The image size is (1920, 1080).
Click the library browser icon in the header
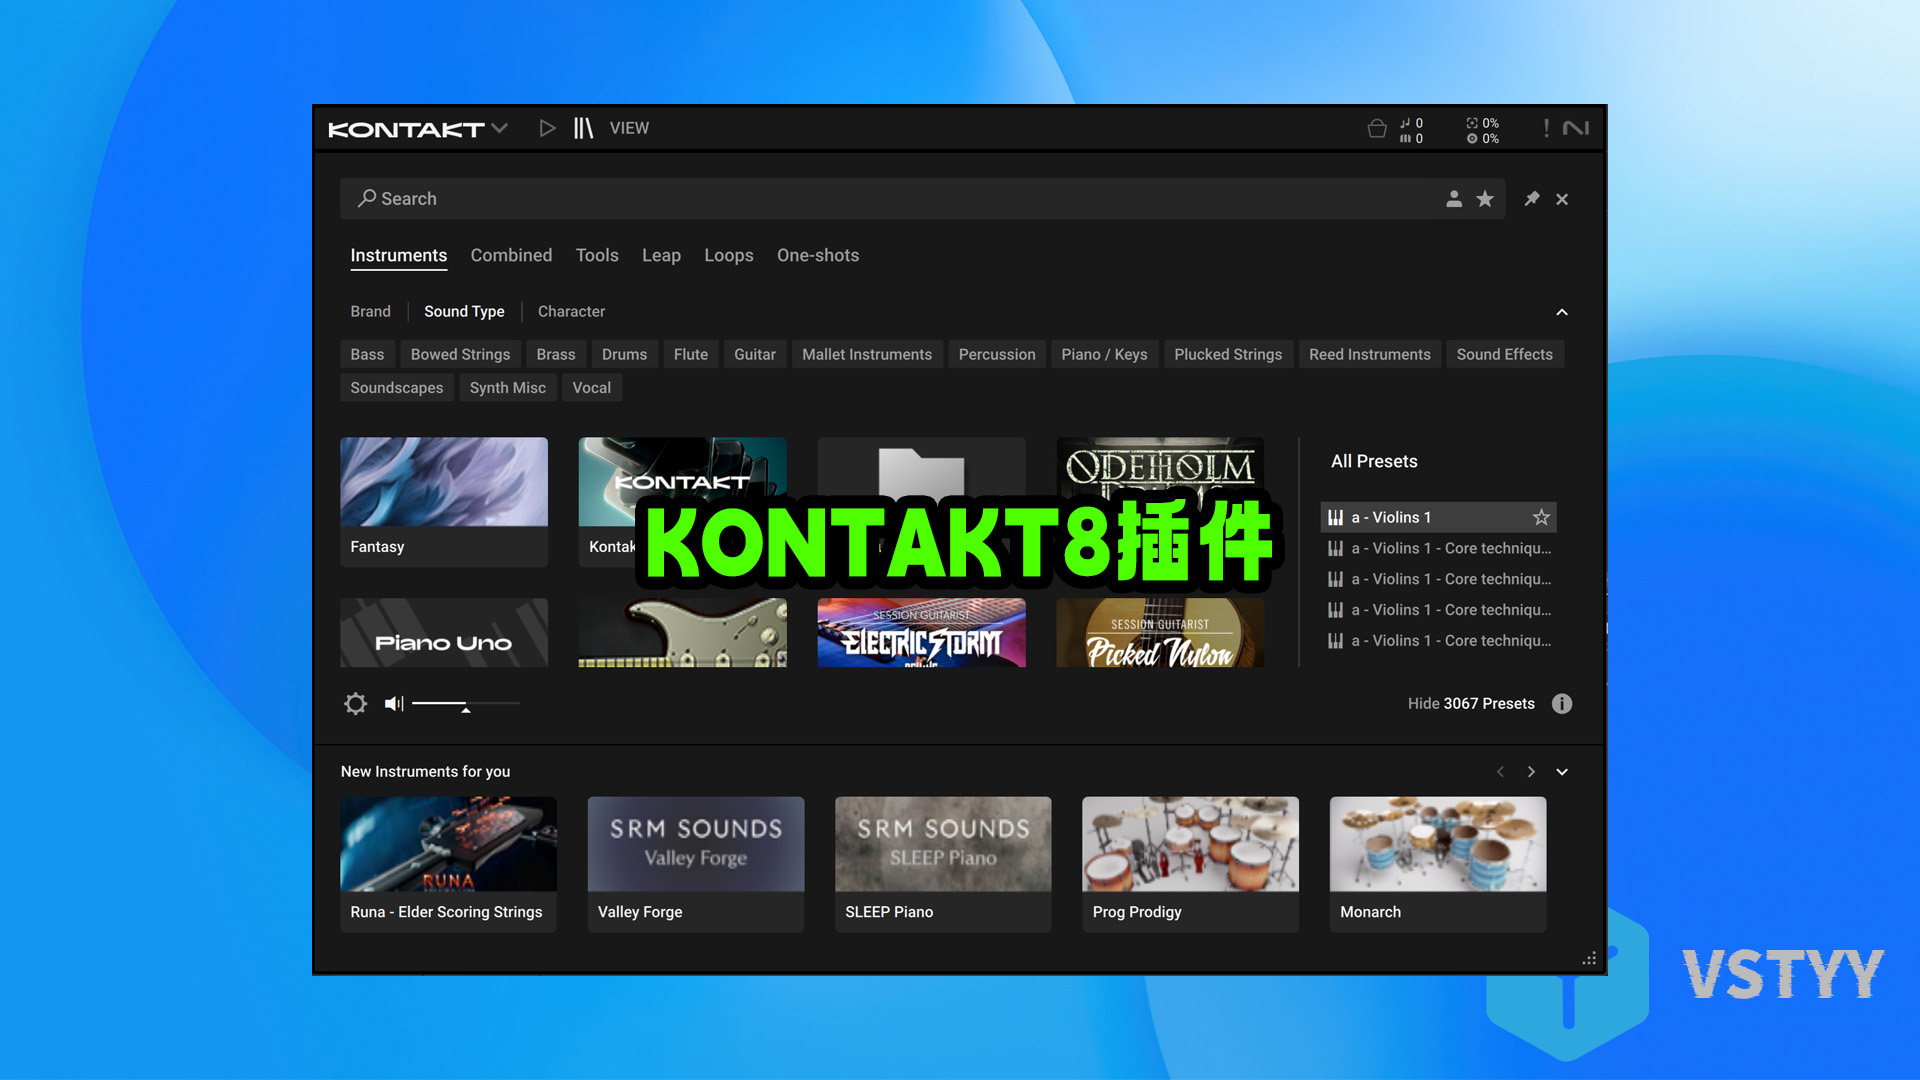(584, 128)
